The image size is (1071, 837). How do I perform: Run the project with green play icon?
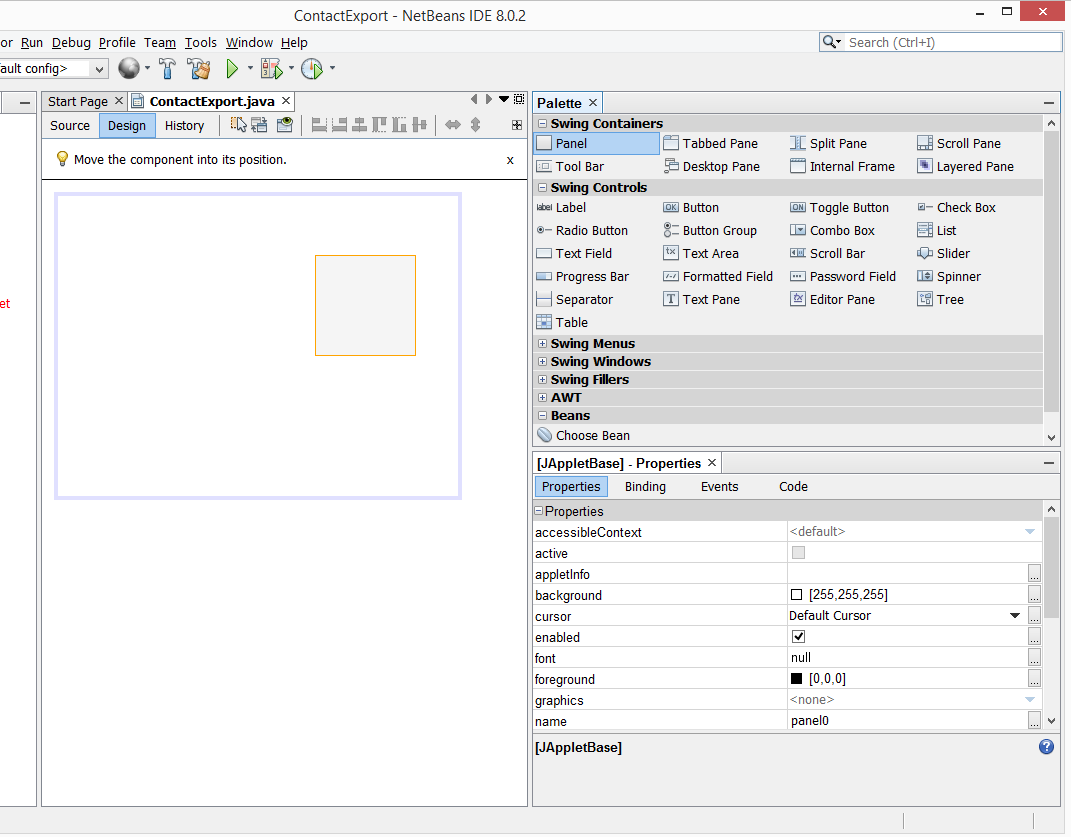pos(232,69)
